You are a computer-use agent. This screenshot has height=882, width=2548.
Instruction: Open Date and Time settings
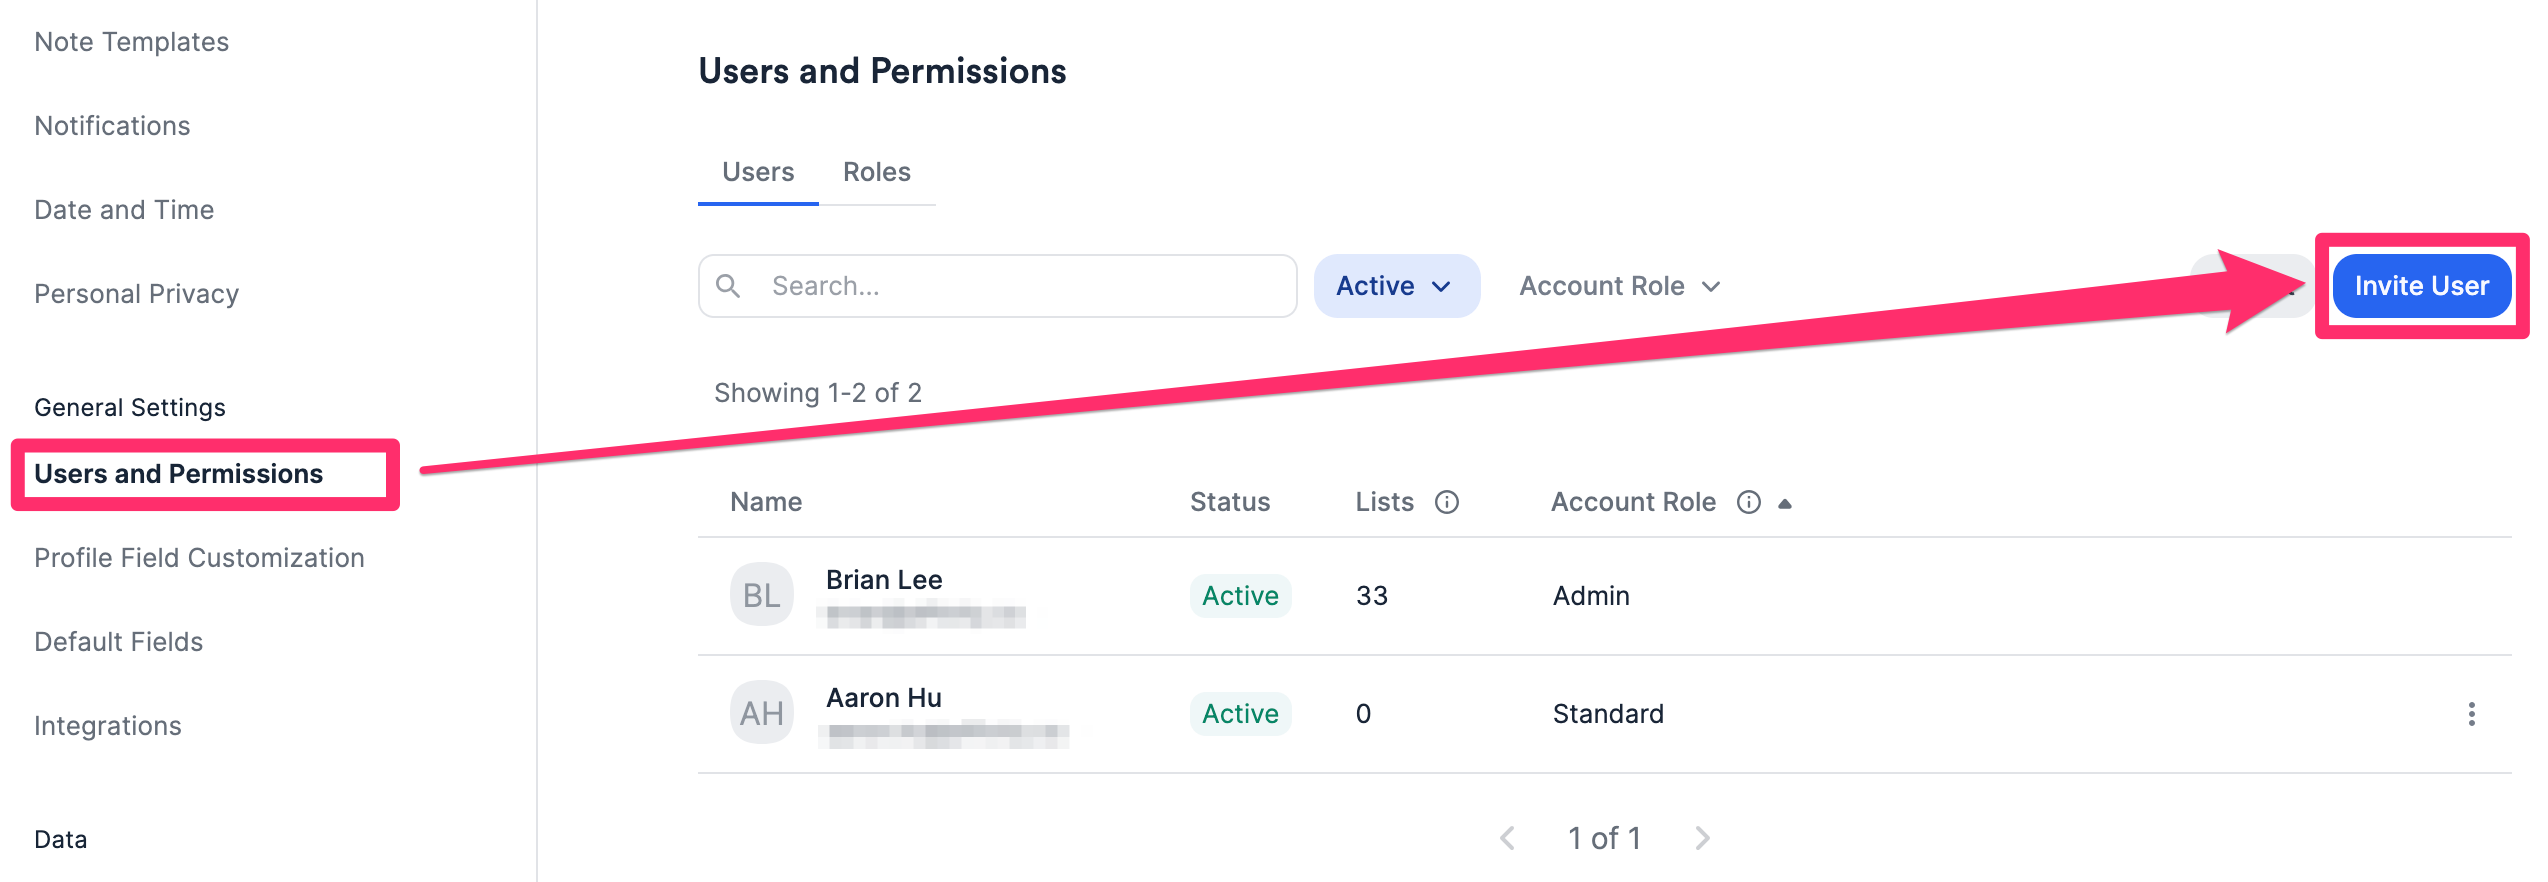pos(123,209)
